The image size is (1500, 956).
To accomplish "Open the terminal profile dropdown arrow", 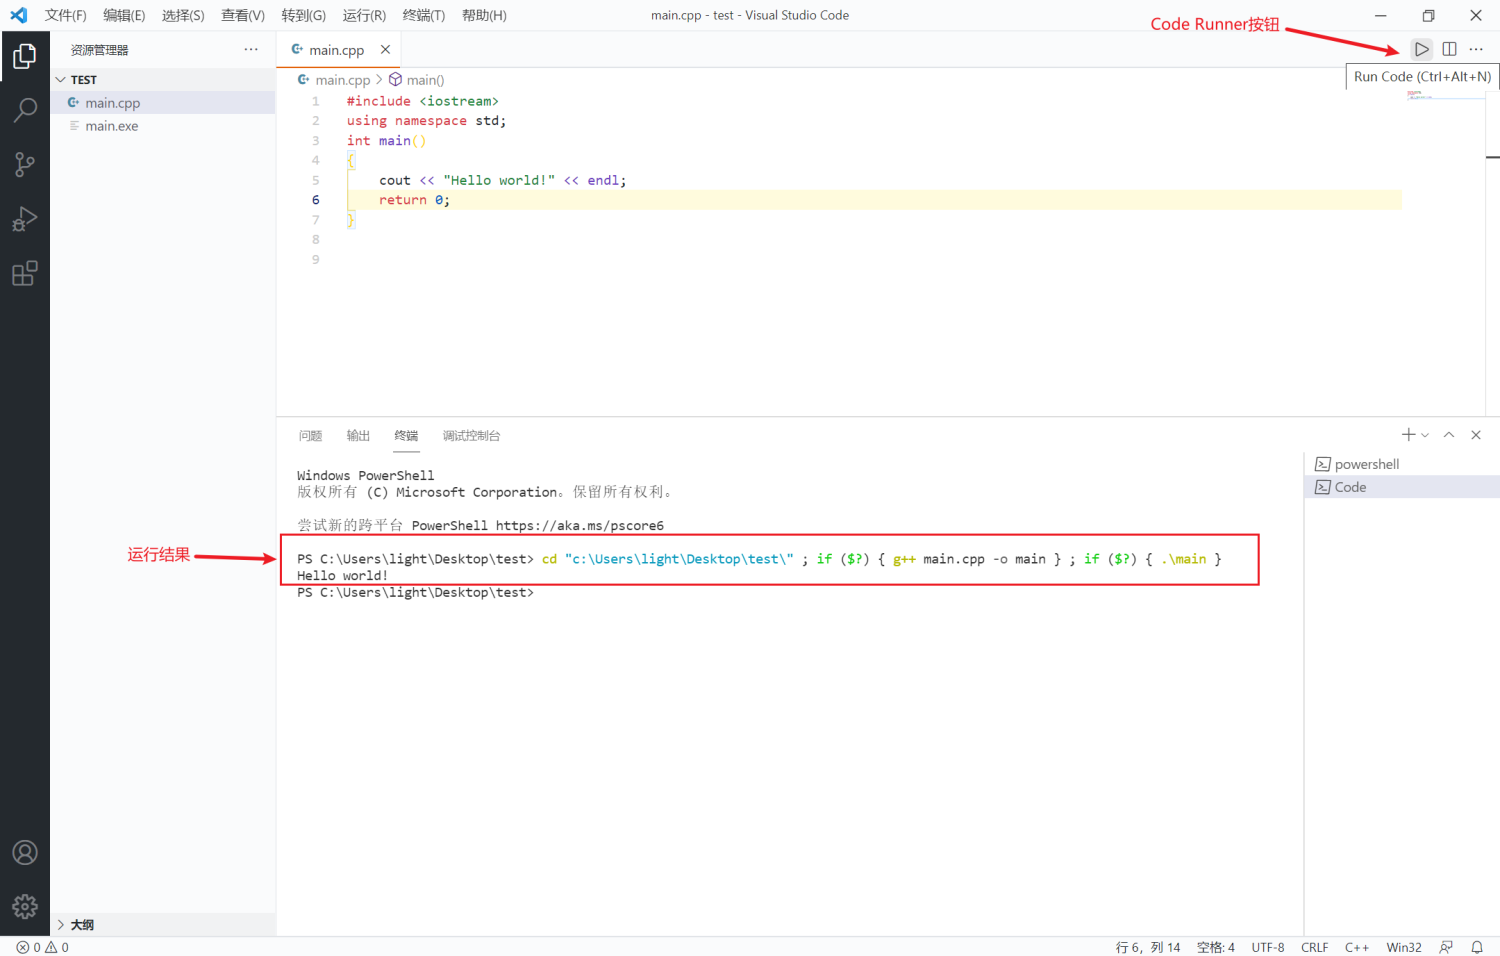I will [1424, 434].
